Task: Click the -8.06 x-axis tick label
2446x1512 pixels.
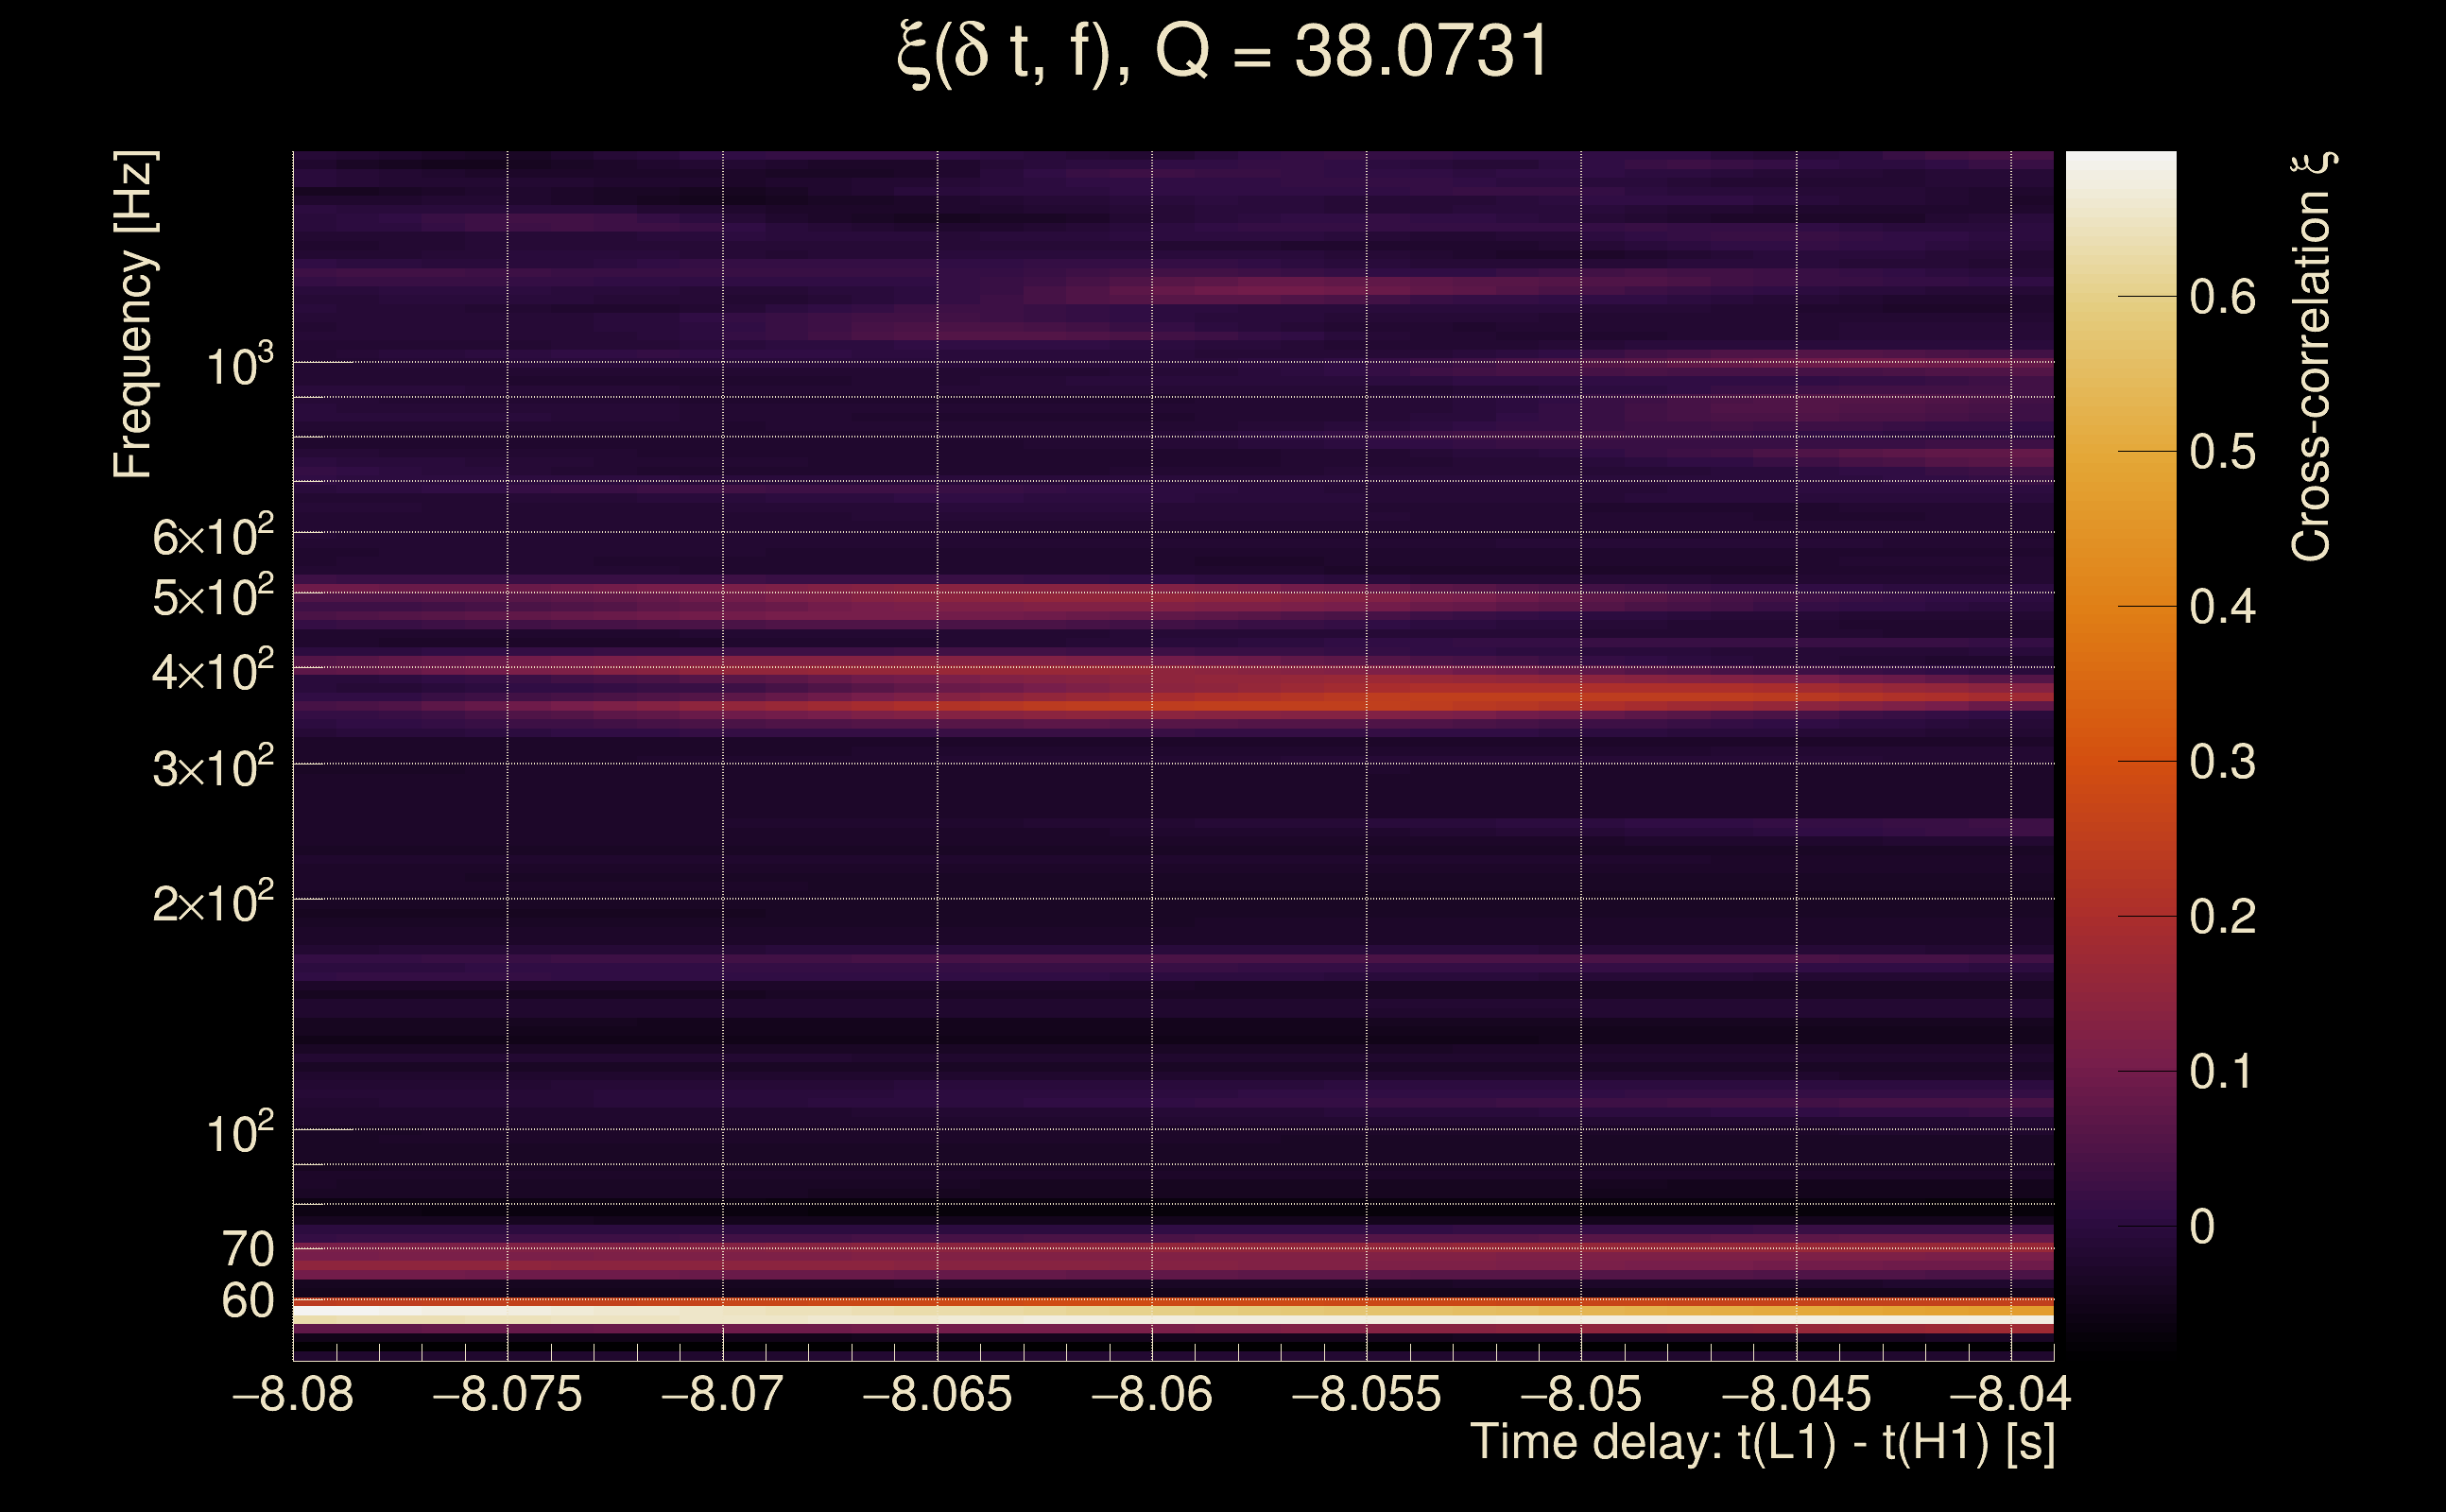Action: tap(1151, 1394)
